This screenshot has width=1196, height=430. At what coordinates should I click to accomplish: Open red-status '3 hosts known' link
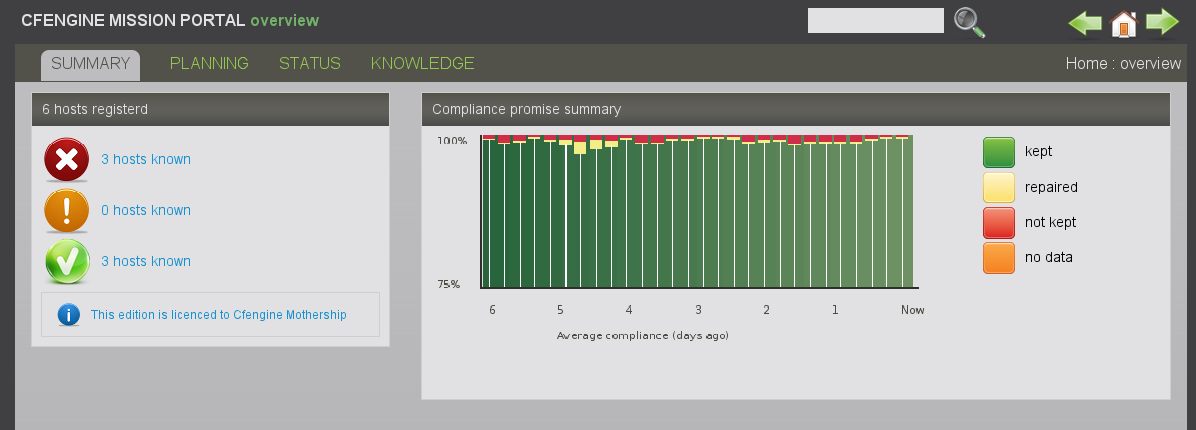click(x=146, y=159)
